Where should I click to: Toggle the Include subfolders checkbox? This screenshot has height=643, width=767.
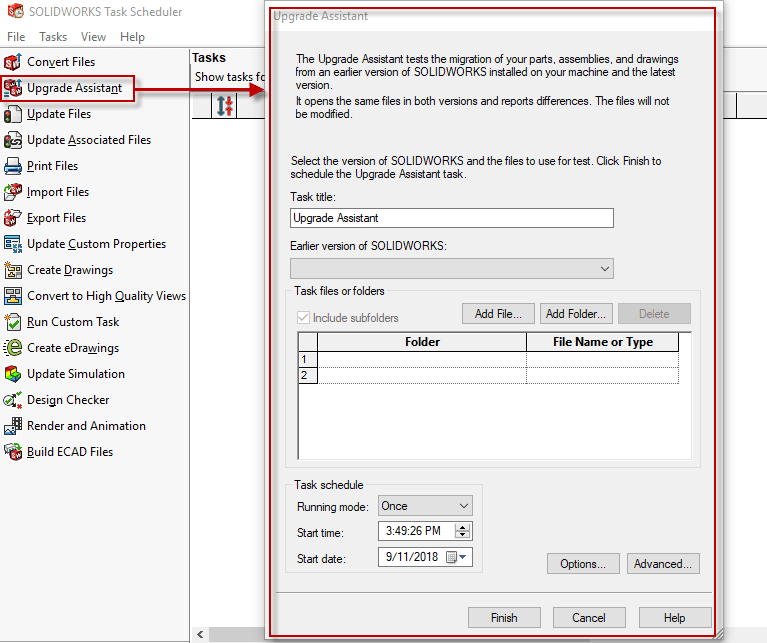303,317
